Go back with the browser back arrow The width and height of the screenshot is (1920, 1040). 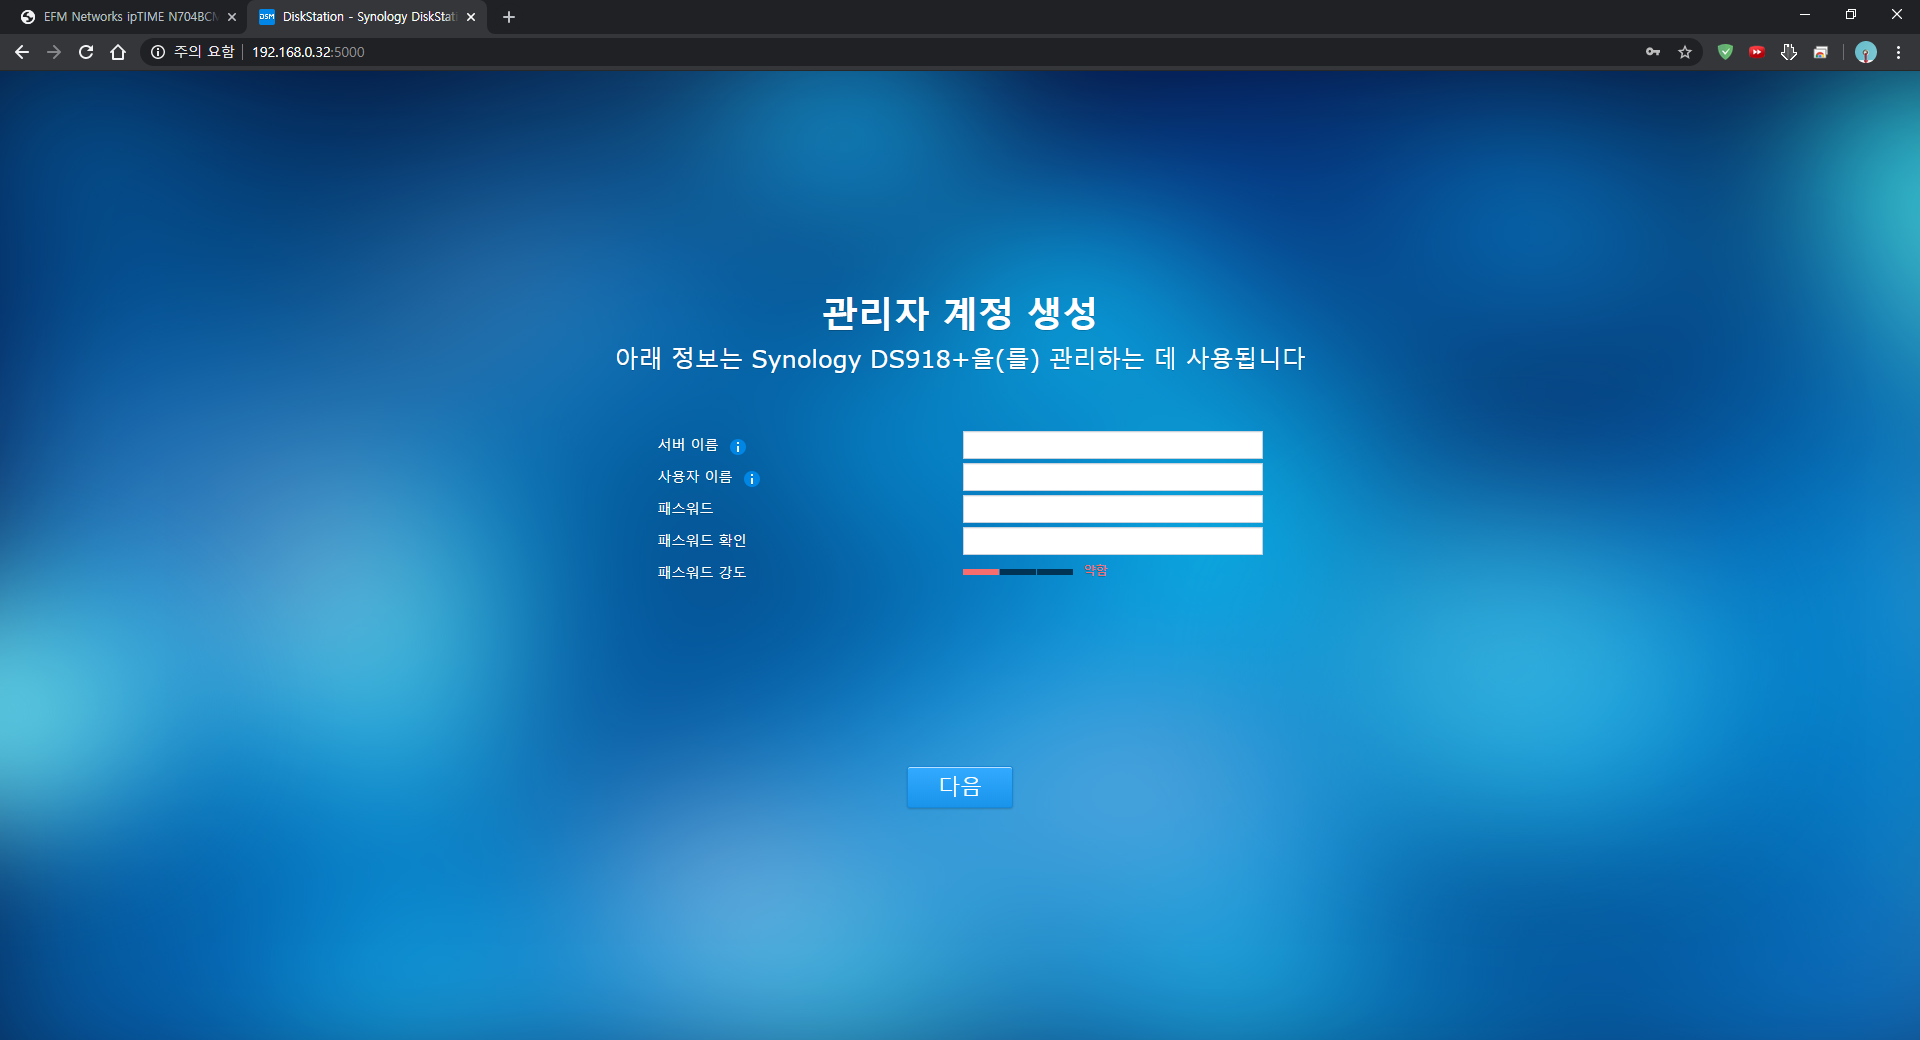coord(22,52)
